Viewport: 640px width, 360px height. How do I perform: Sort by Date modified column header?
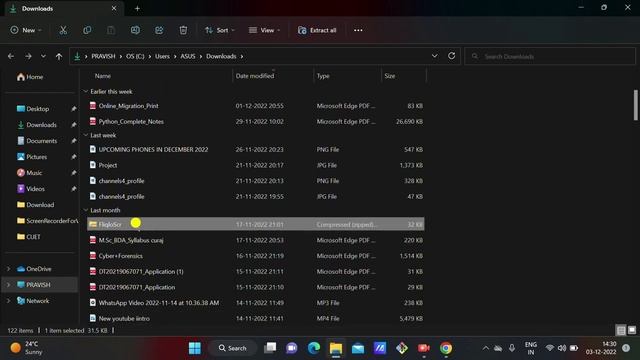[x=255, y=76]
